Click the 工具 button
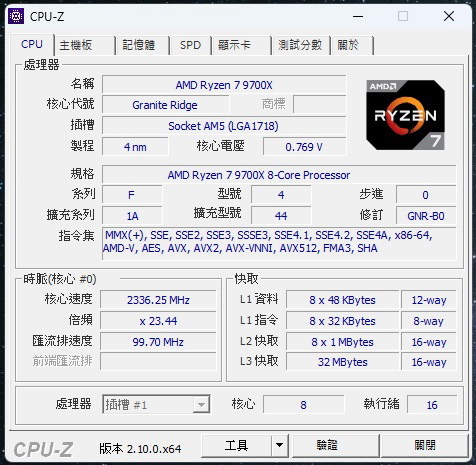Viewport: 476px width, 465px height. click(236, 445)
